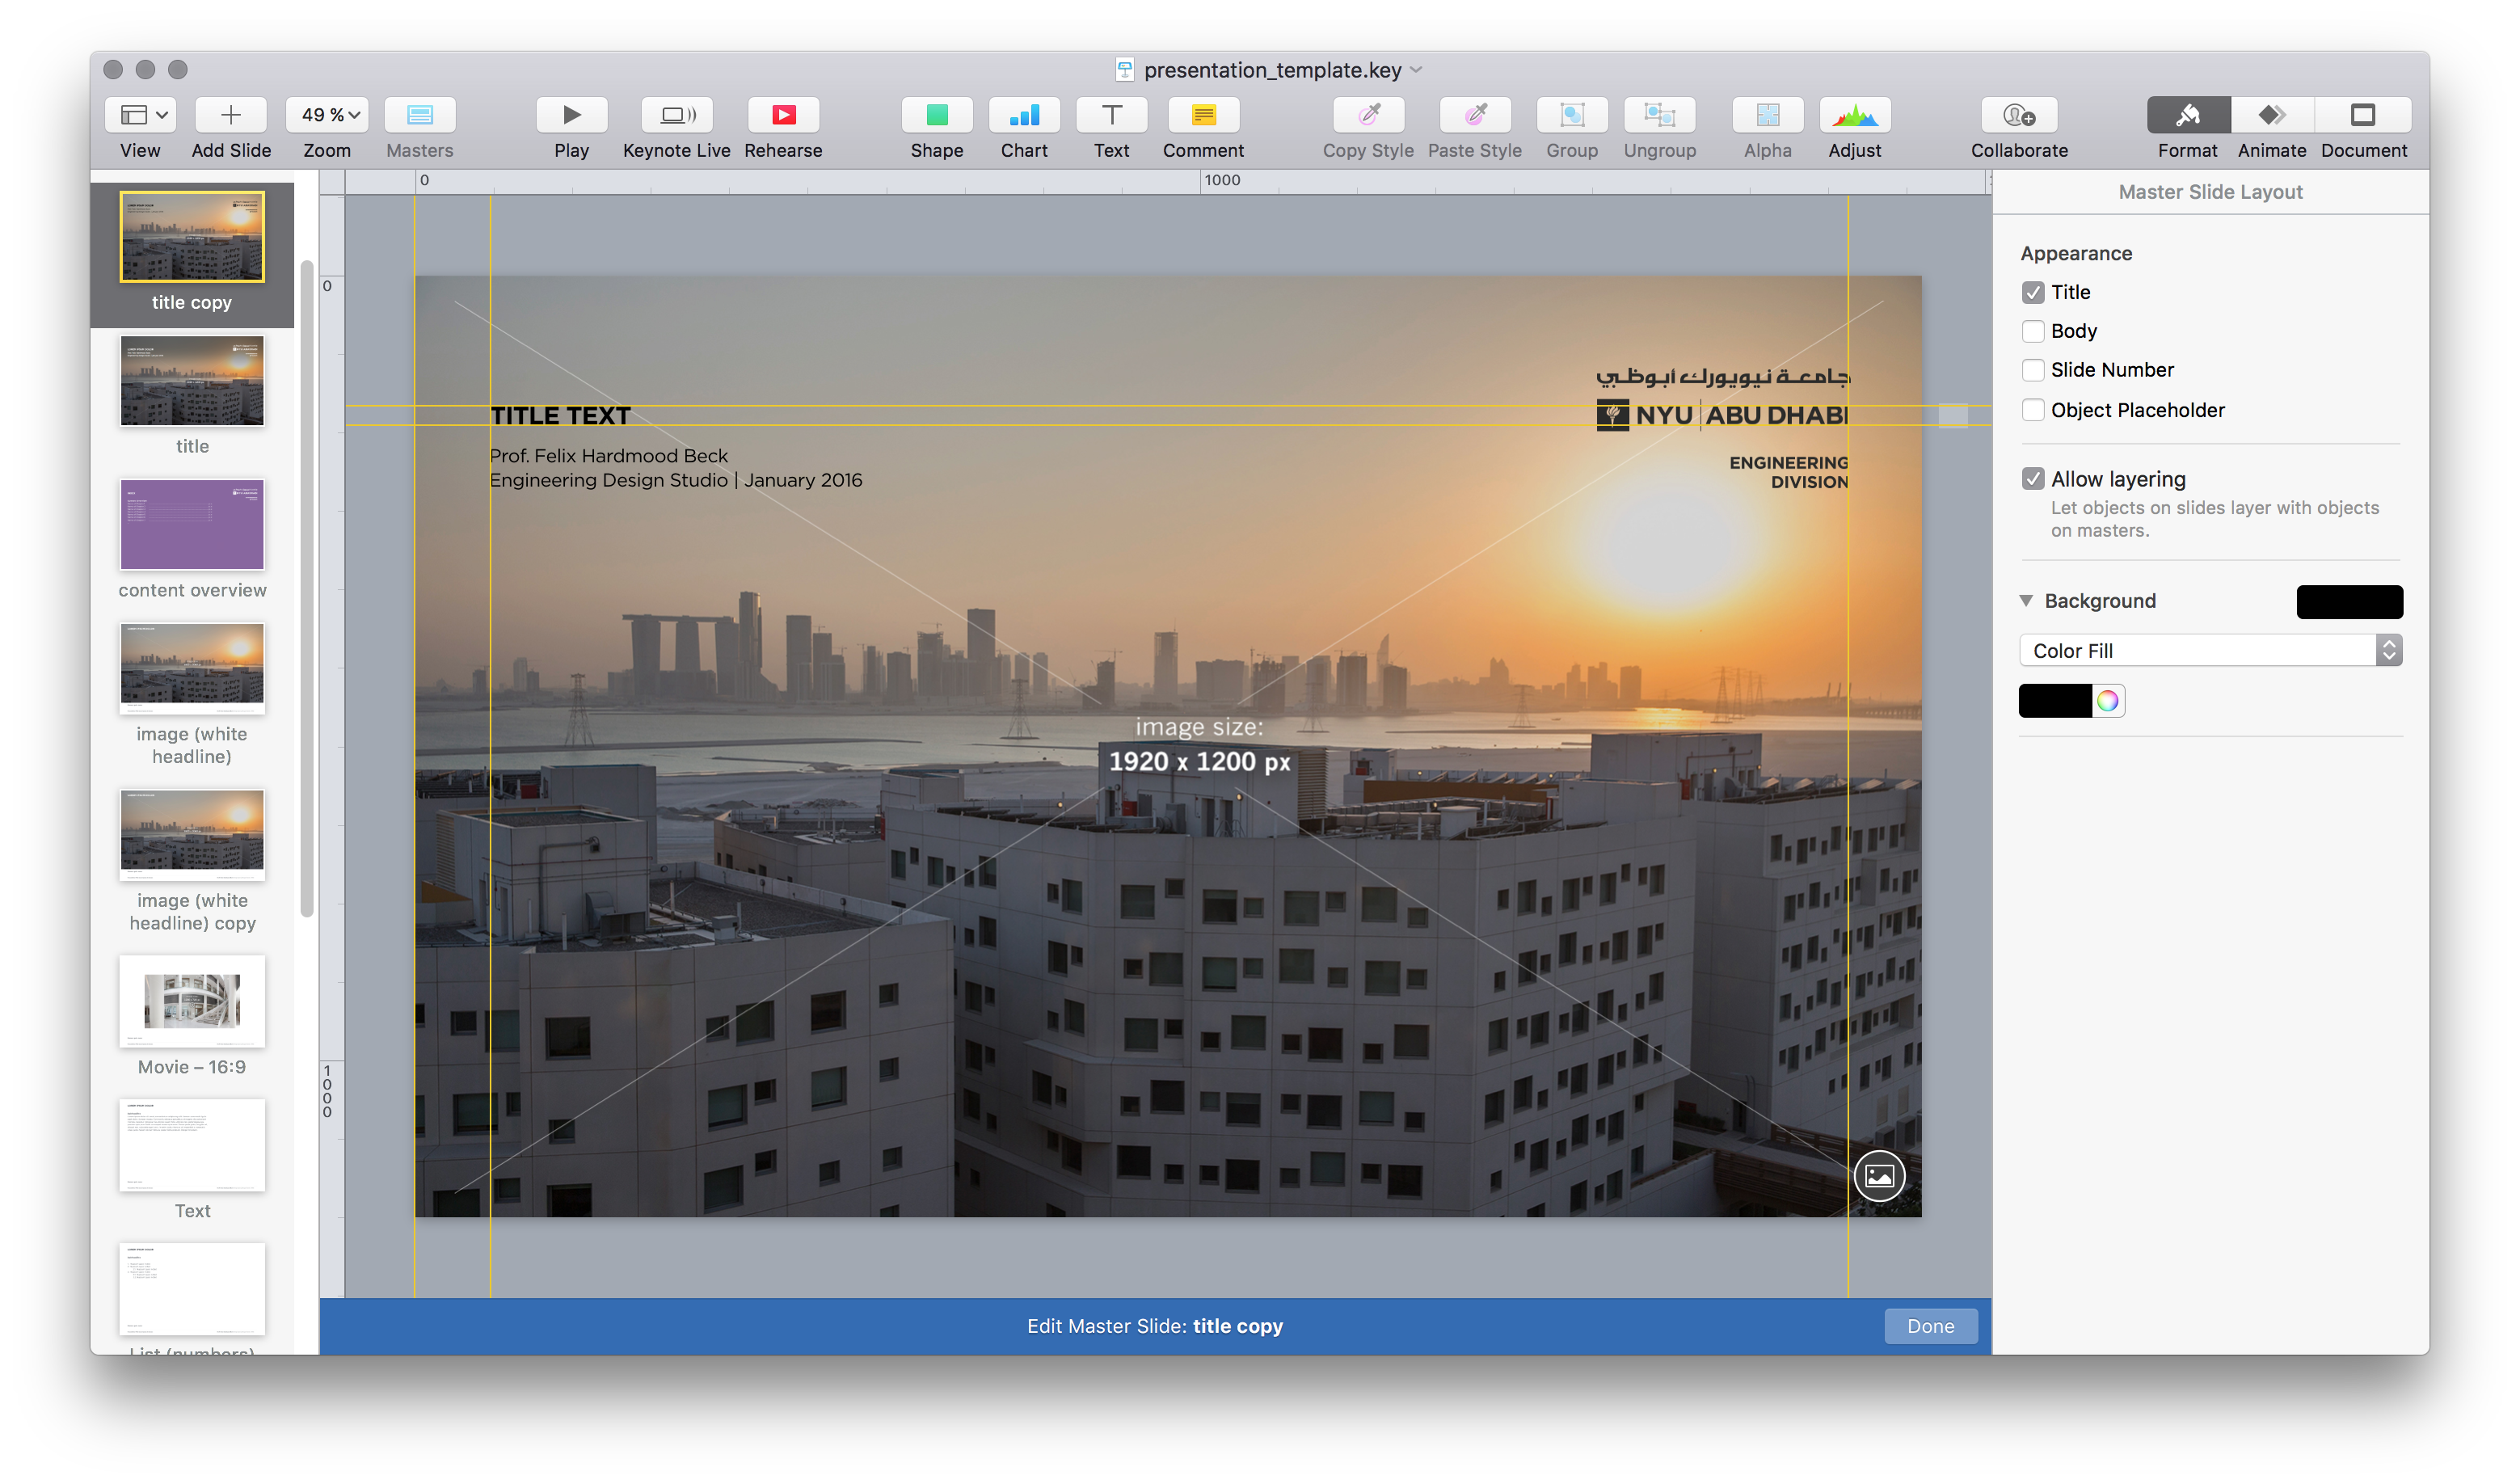This screenshot has height=1484, width=2520.
Task: Check the Slide Number option
Action: tap(2032, 370)
